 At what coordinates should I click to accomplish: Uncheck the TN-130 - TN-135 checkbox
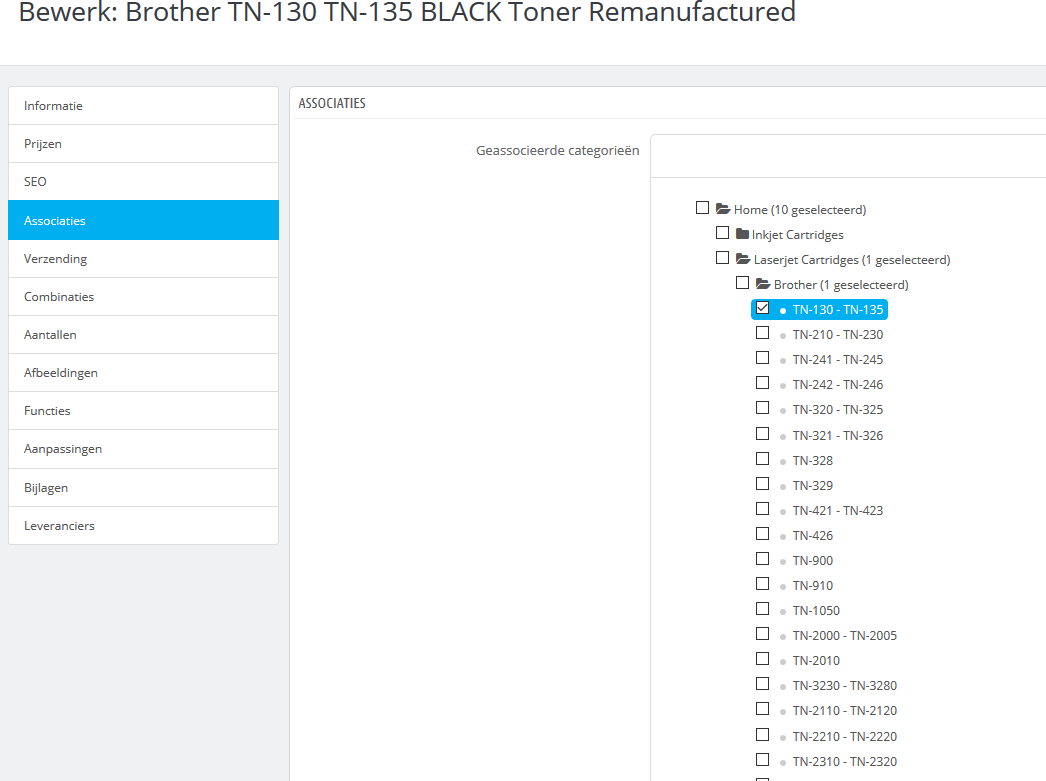(x=762, y=307)
